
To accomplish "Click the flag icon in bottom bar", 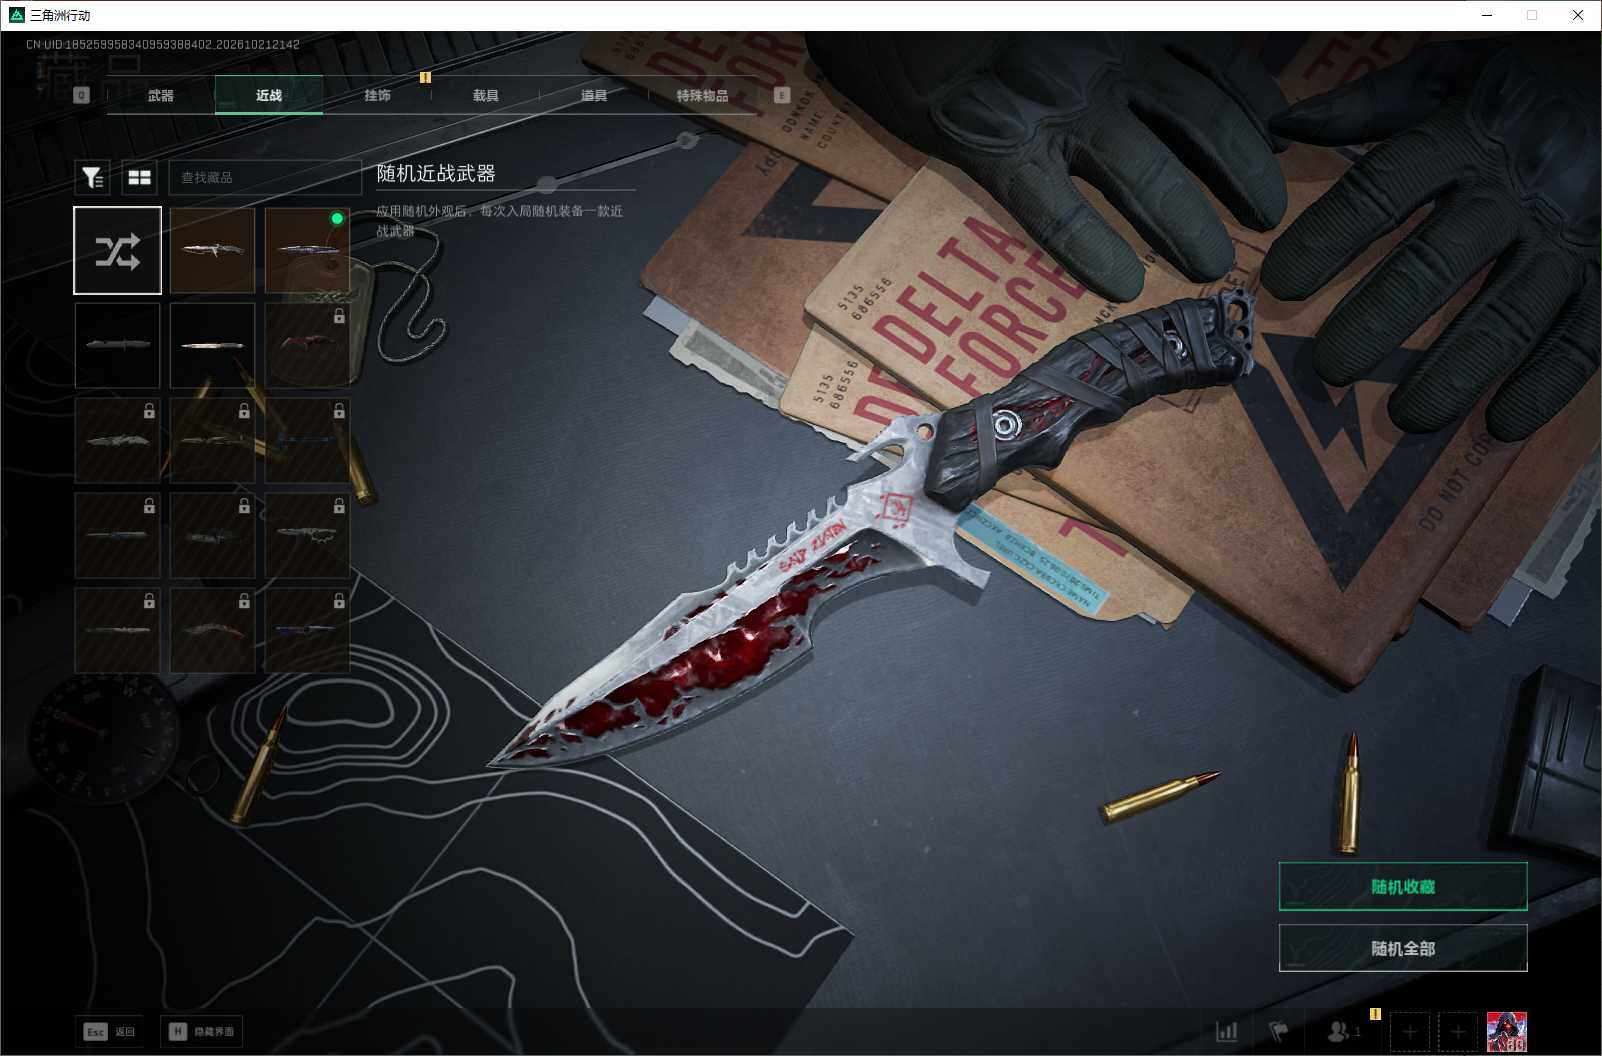I will [1279, 1031].
